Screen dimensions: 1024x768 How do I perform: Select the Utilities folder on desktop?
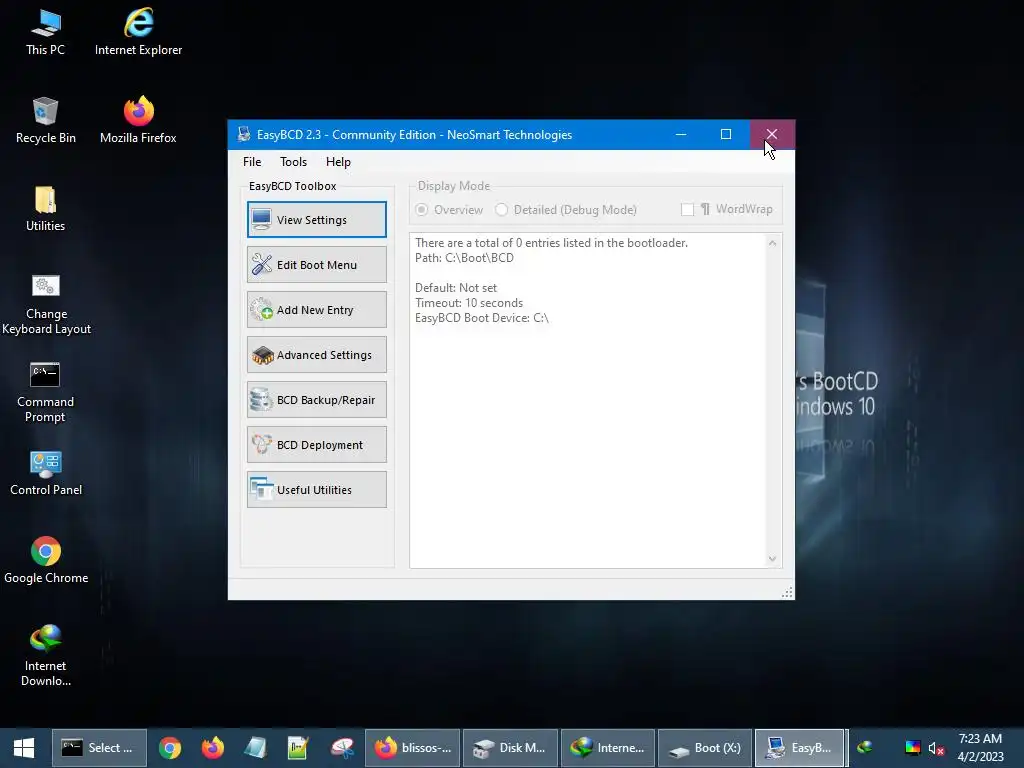click(x=45, y=209)
